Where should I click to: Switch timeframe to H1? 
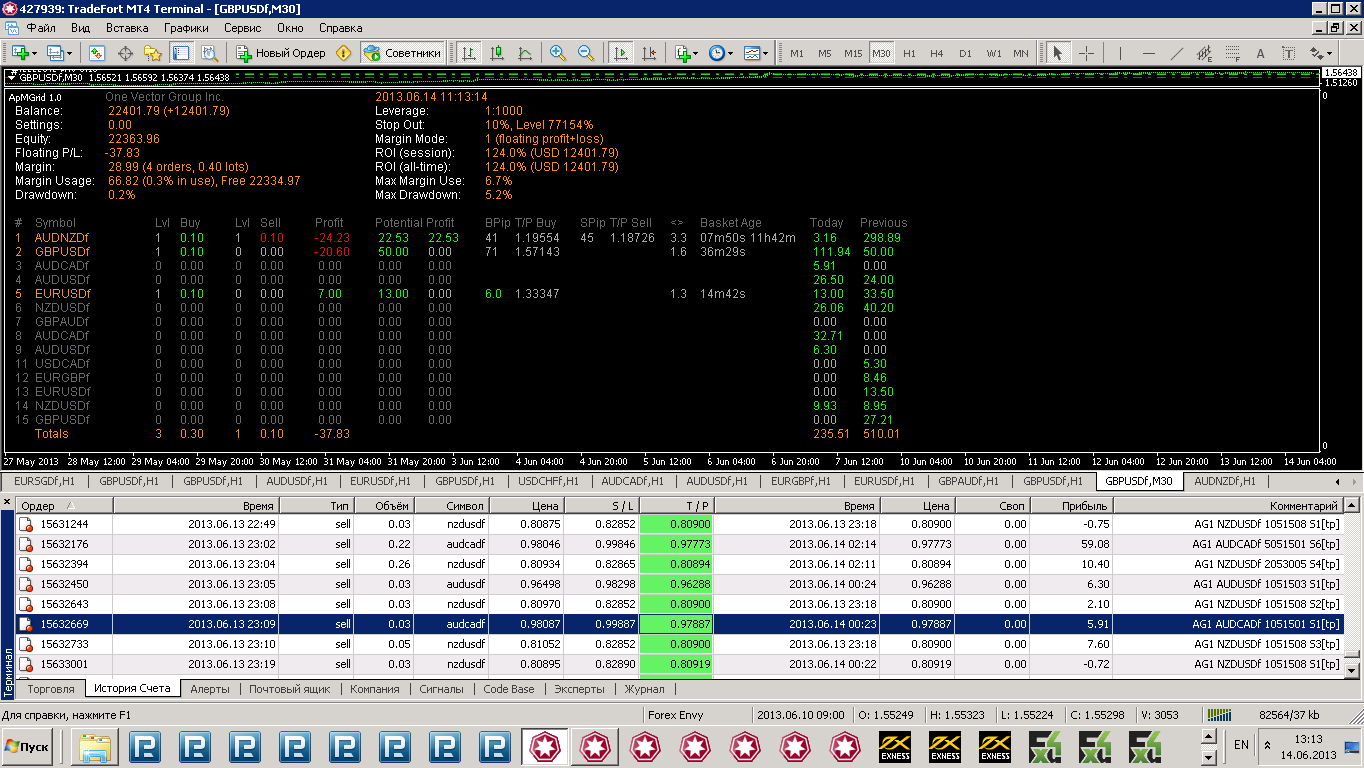click(x=909, y=53)
